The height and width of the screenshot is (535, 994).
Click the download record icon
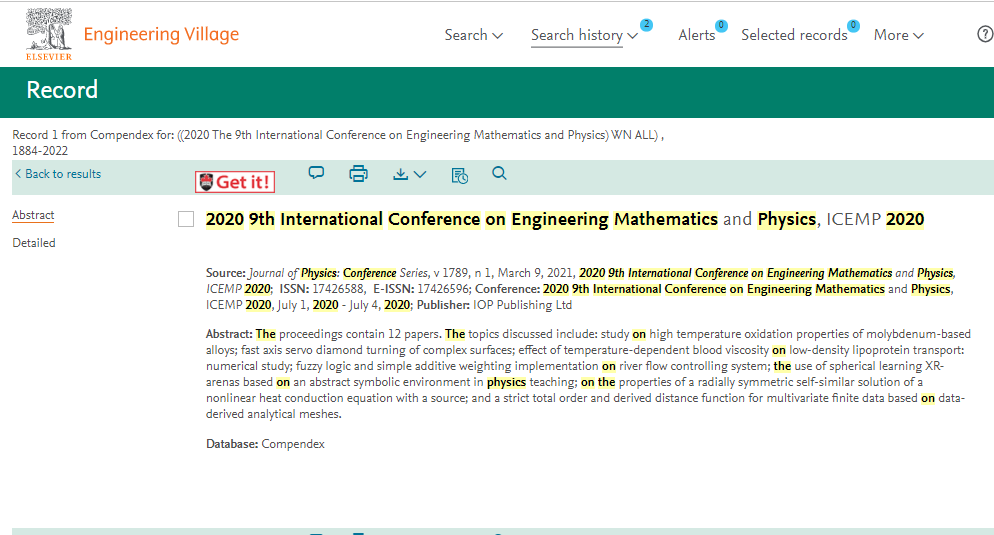click(409, 174)
